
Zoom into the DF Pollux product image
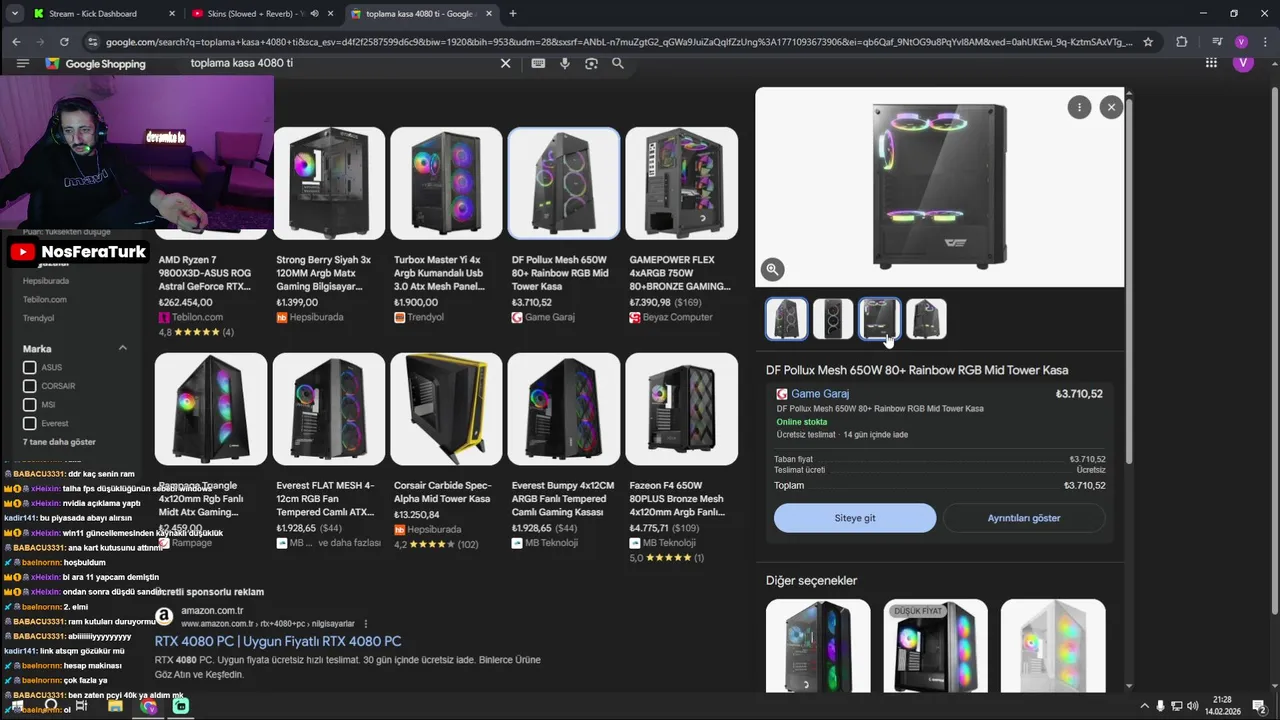tap(772, 269)
